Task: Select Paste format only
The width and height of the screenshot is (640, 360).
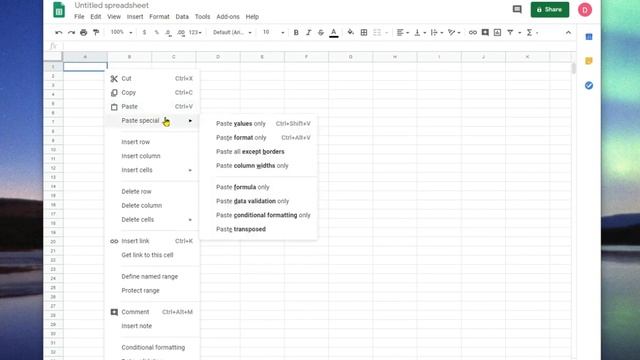Action: (259, 138)
